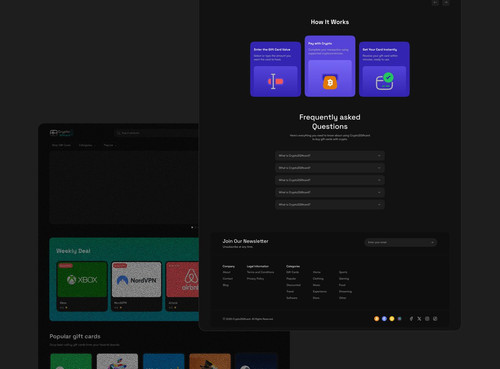Click the red discount badge on Xbox card

[66, 266]
